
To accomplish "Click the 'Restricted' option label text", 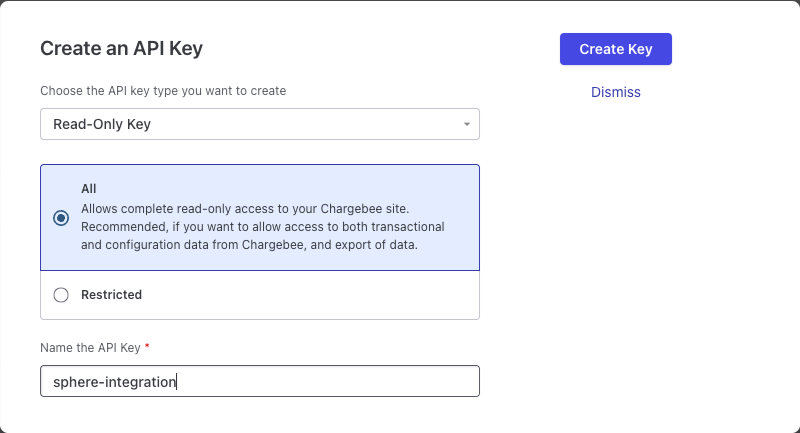I will (x=111, y=295).
